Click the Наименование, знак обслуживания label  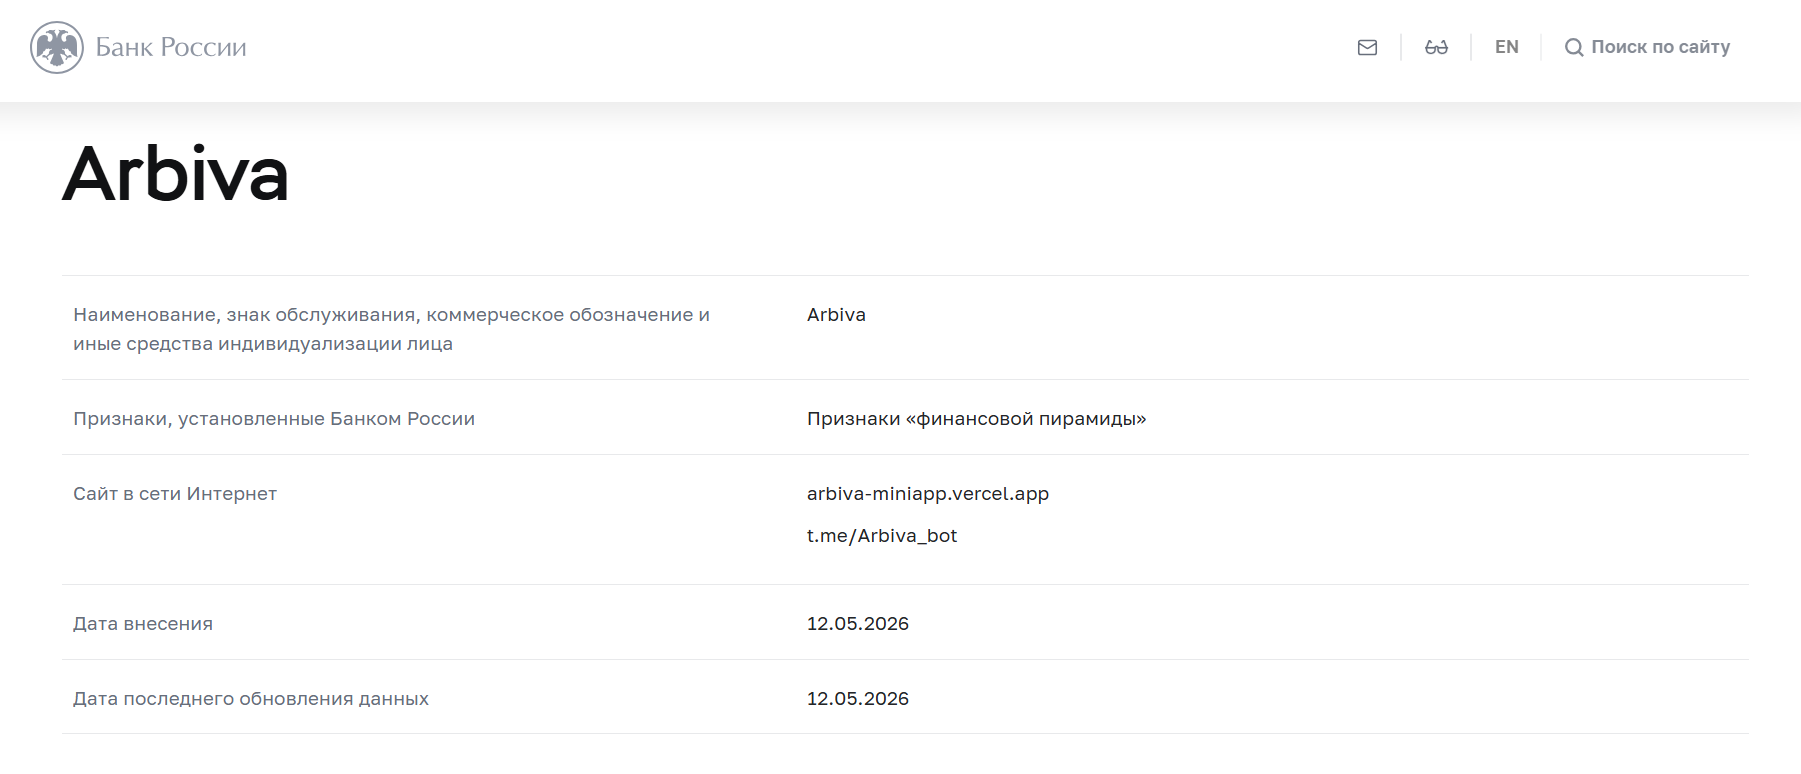(391, 329)
